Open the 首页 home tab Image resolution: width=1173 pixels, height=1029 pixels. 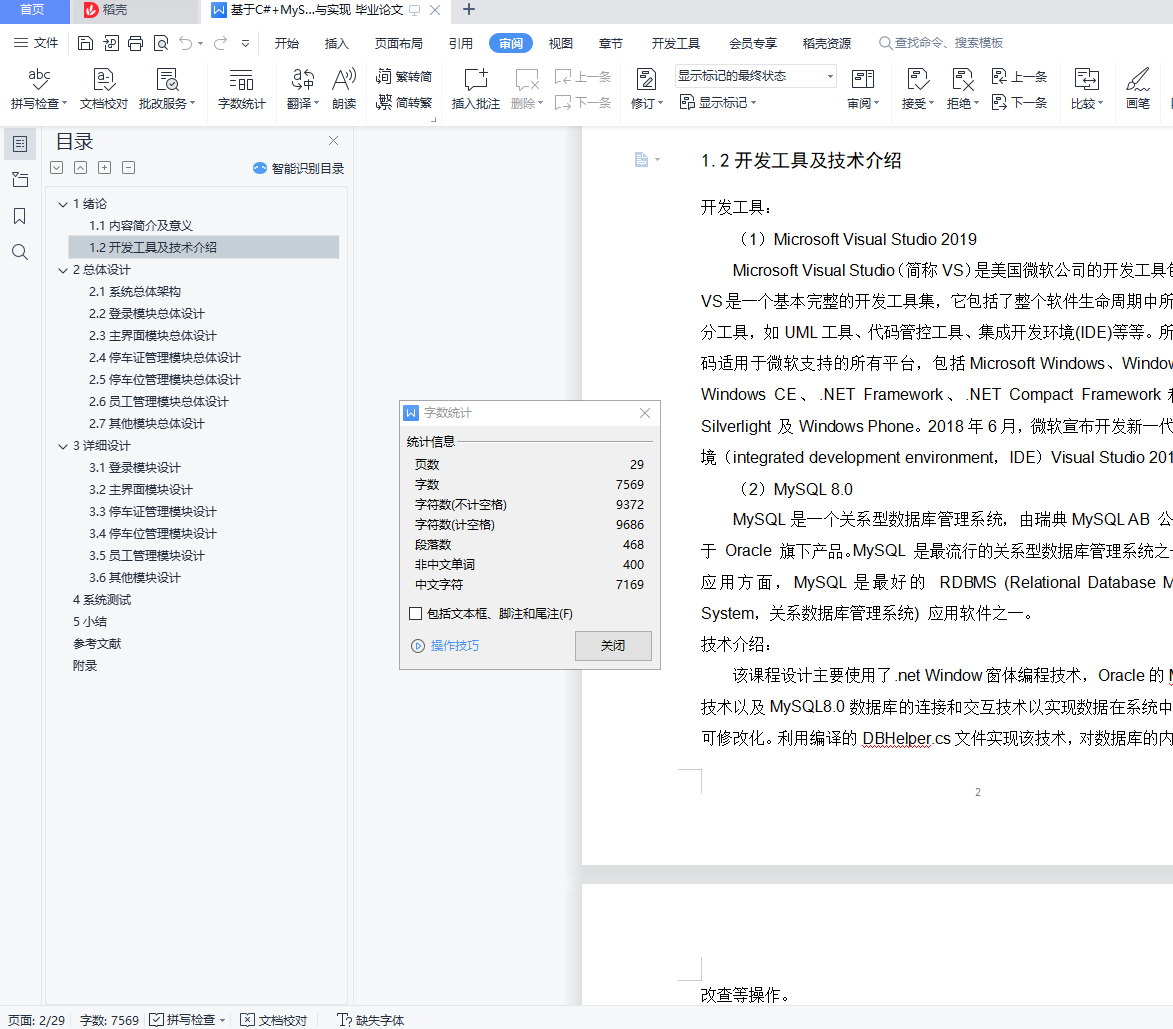pyautogui.click(x=32, y=10)
